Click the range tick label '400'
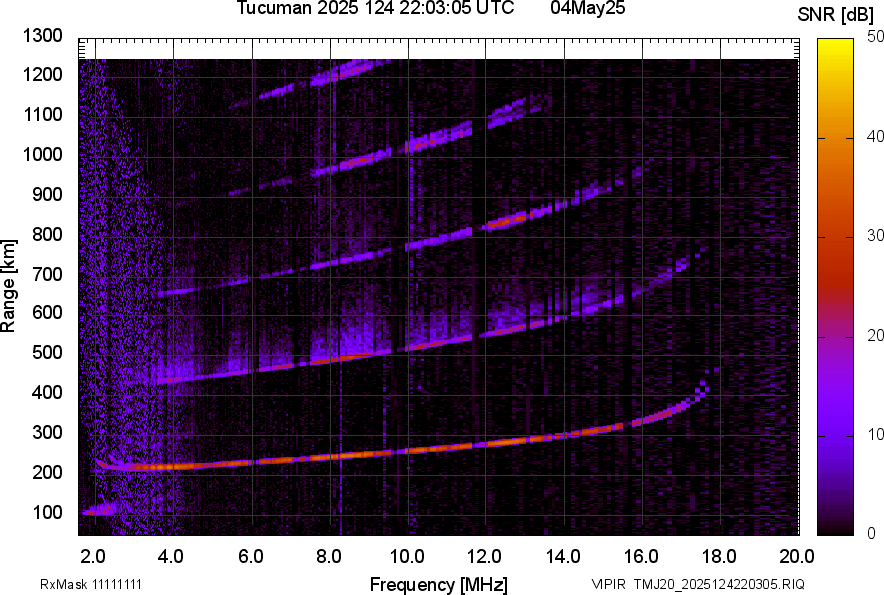This screenshot has width=884, height=595. point(47,392)
